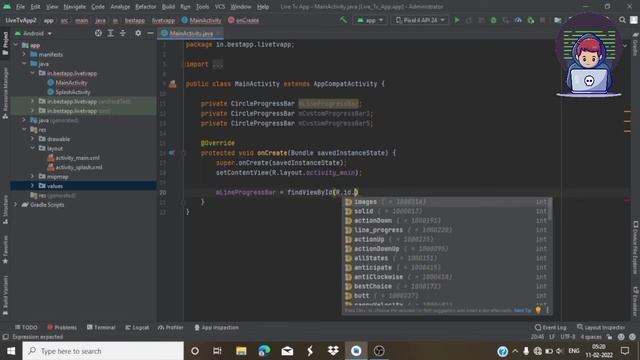Image resolution: width=640 pixels, height=360 pixels.
Task: Expand Gradle Scripts node
Action: (x=16, y=204)
